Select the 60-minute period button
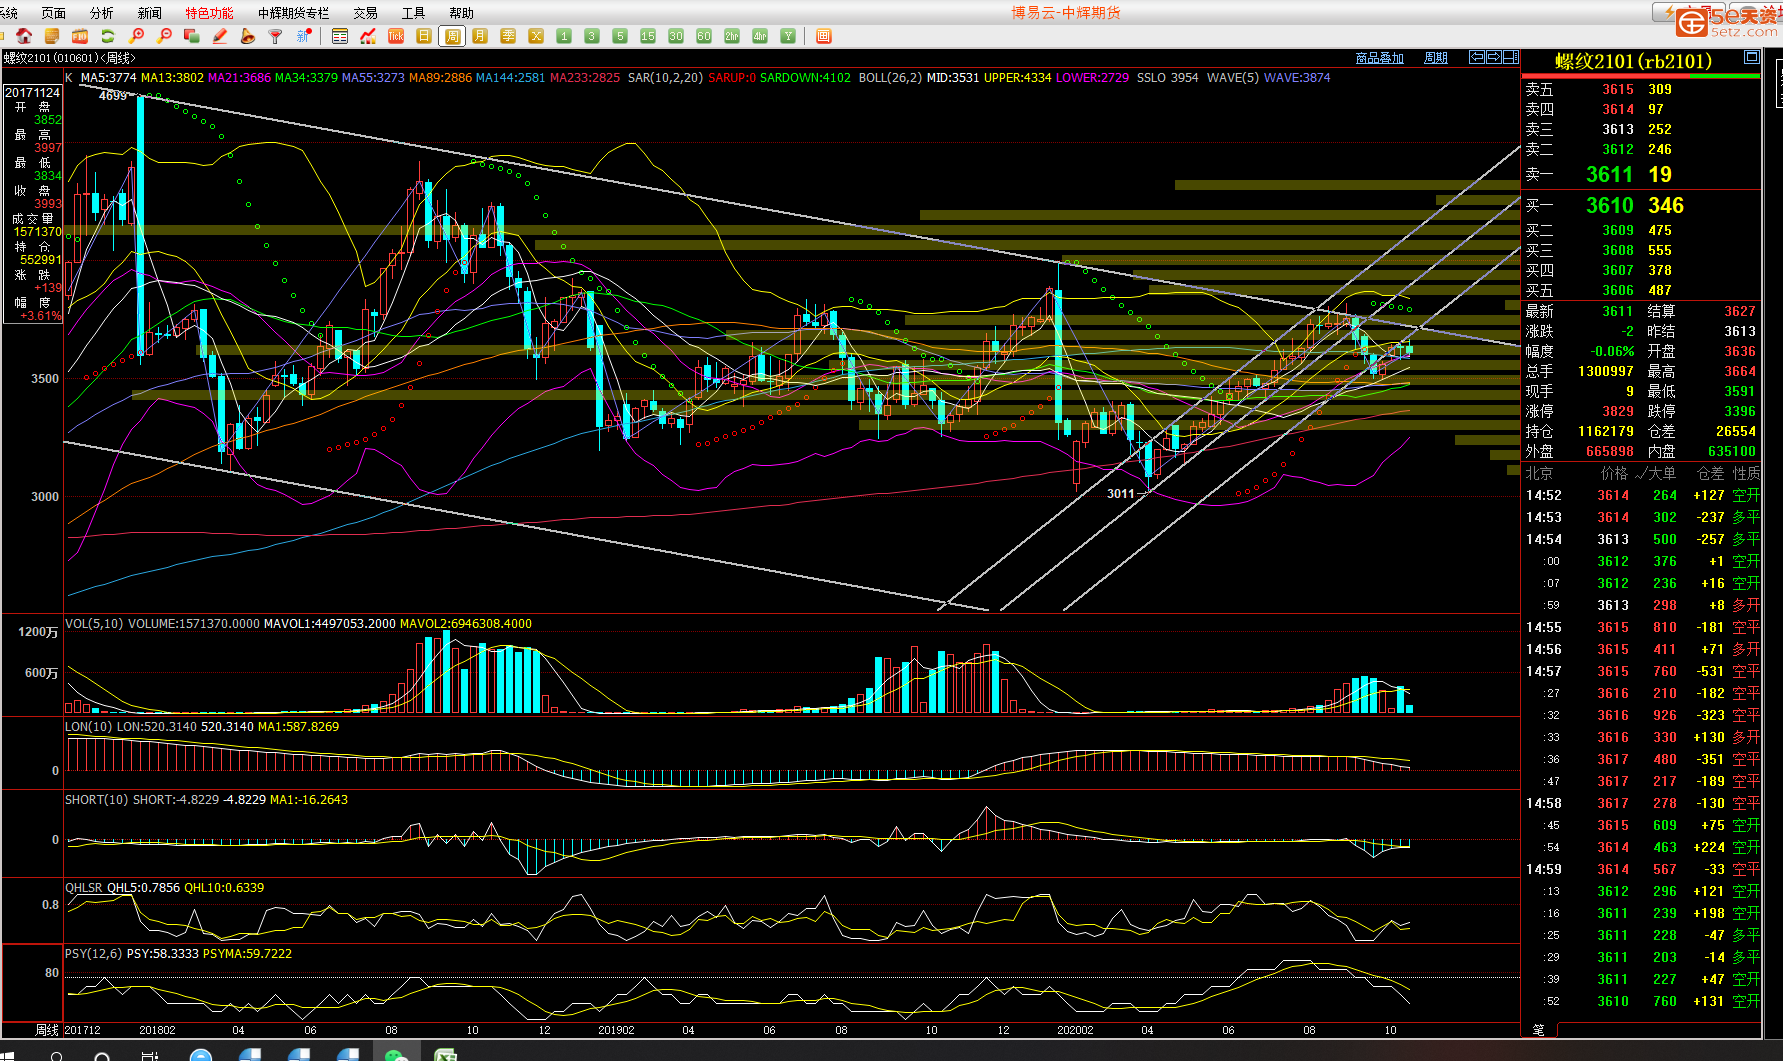 (704, 36)
